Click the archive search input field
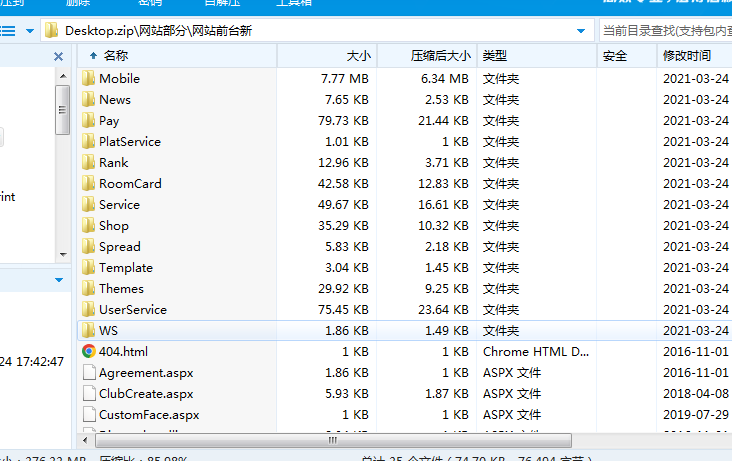This screenshot has width=732, height=461. [x=664, y=31]
